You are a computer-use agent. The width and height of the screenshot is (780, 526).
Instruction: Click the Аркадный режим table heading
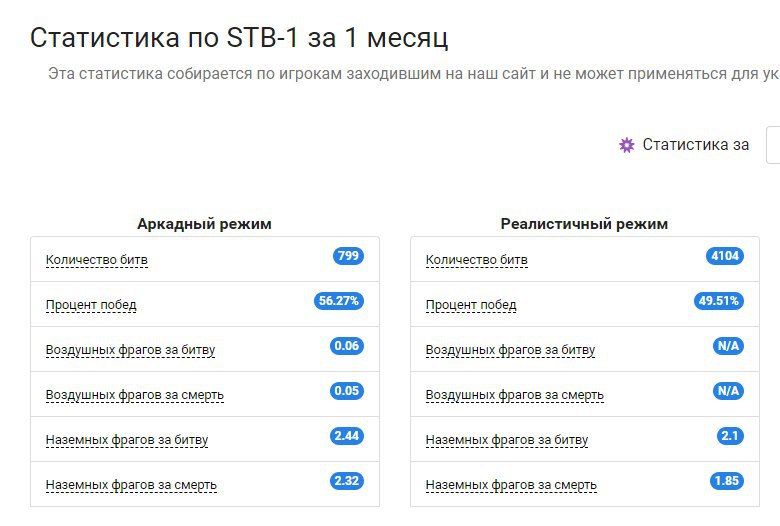click(x=204, y=224)
